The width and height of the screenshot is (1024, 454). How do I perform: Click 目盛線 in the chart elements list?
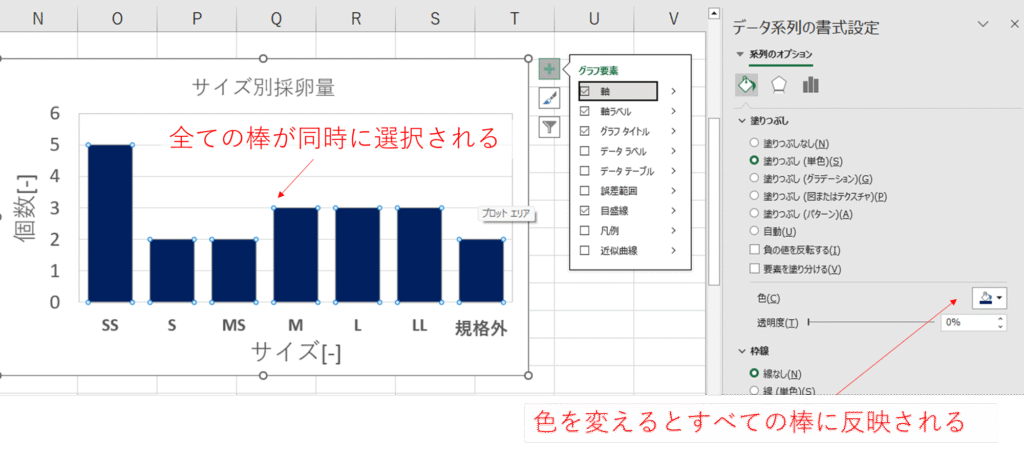click(x=612, y=210)
